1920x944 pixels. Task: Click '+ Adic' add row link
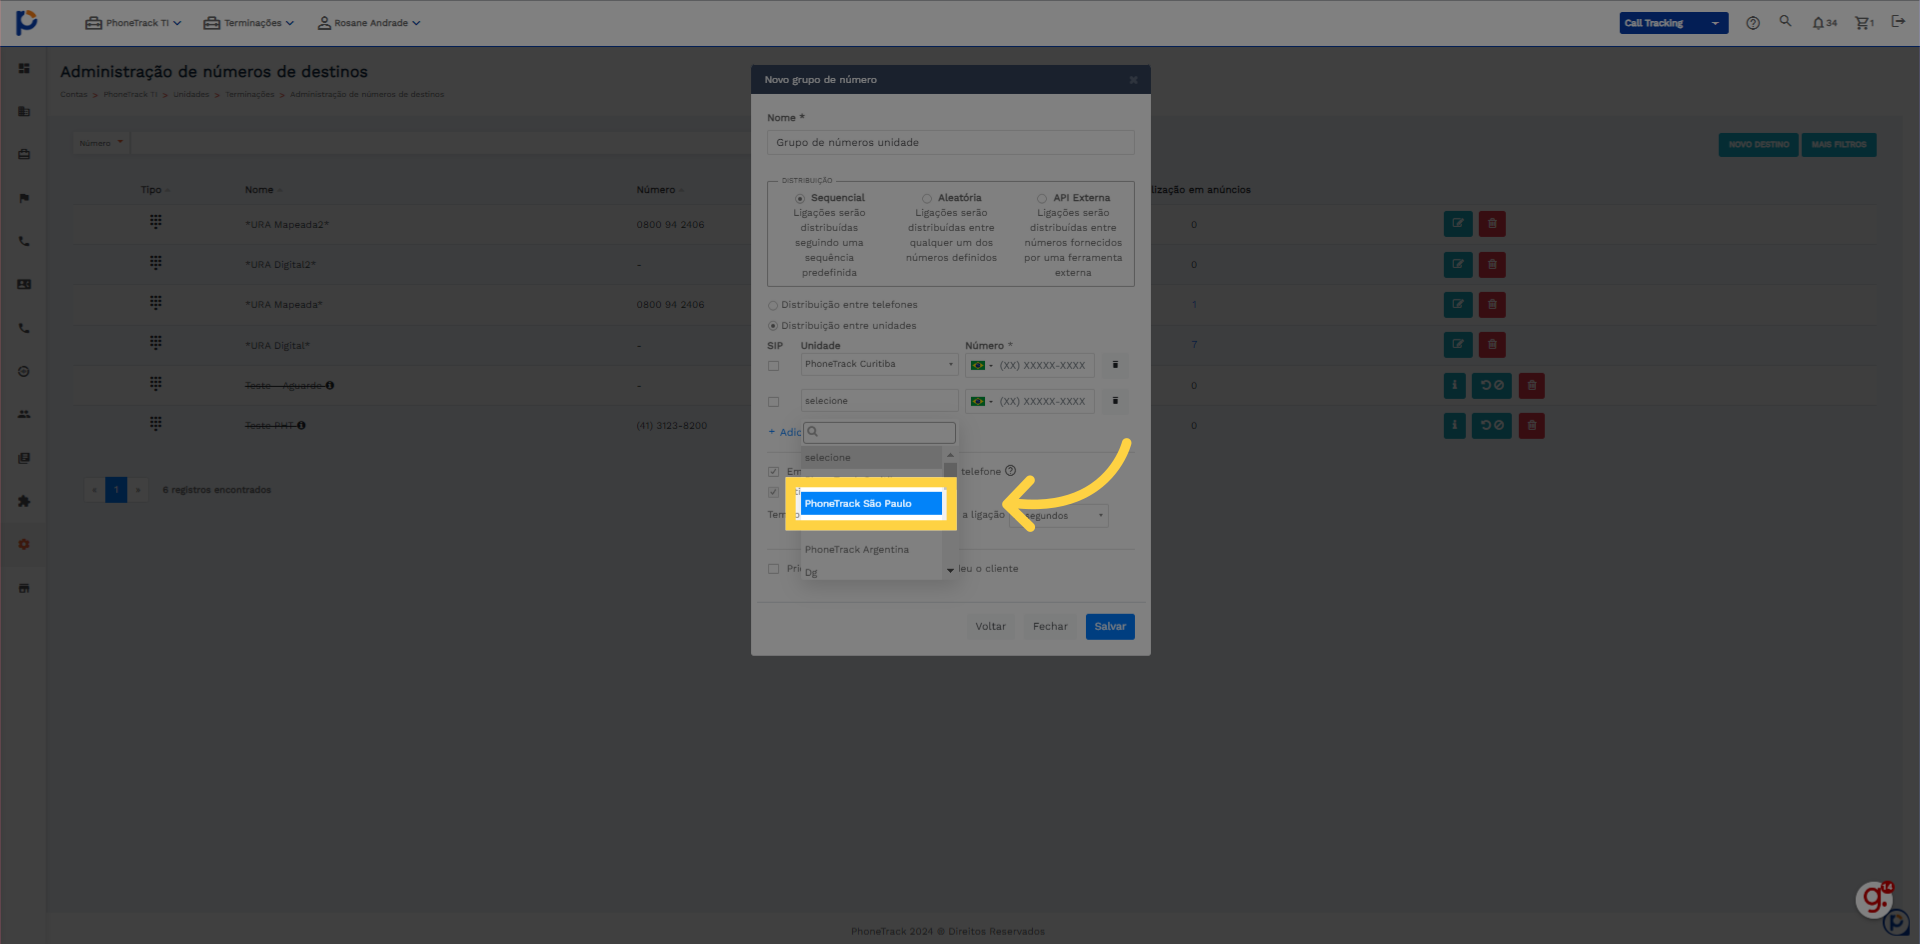pos(785,432)
